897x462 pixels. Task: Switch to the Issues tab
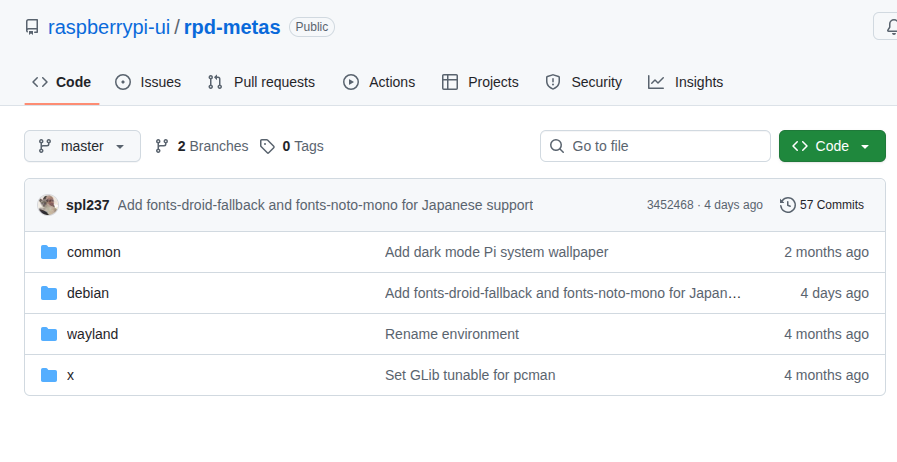[x=148, y=82]
